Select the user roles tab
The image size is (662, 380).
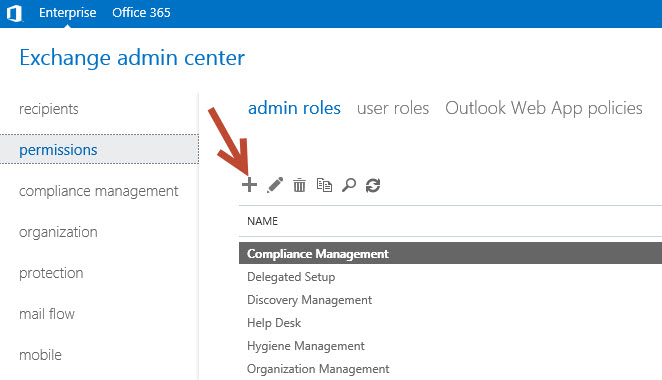point(393,108)
